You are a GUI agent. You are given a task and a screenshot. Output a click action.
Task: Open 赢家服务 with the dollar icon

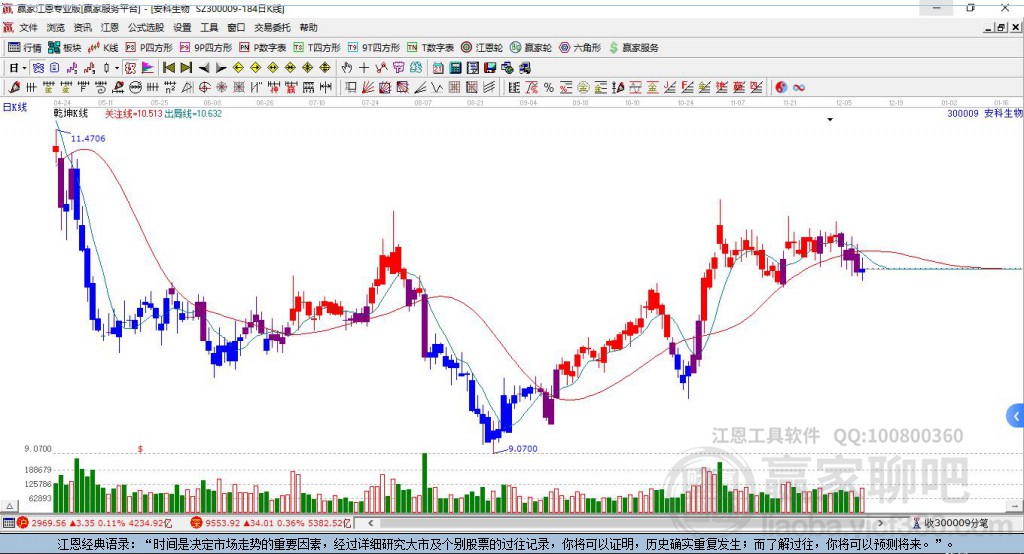[634, 48]
